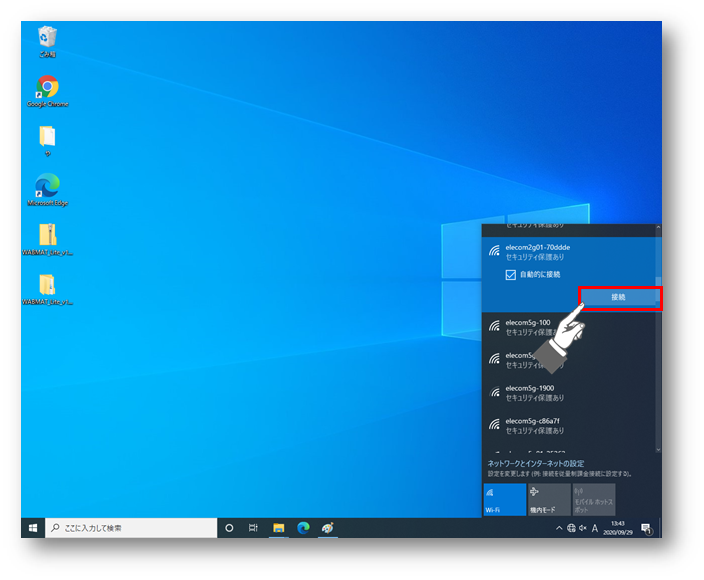Select the Microsoft Edge desktop shortcut
Screen dimensions: 704x580
(47, 189)
